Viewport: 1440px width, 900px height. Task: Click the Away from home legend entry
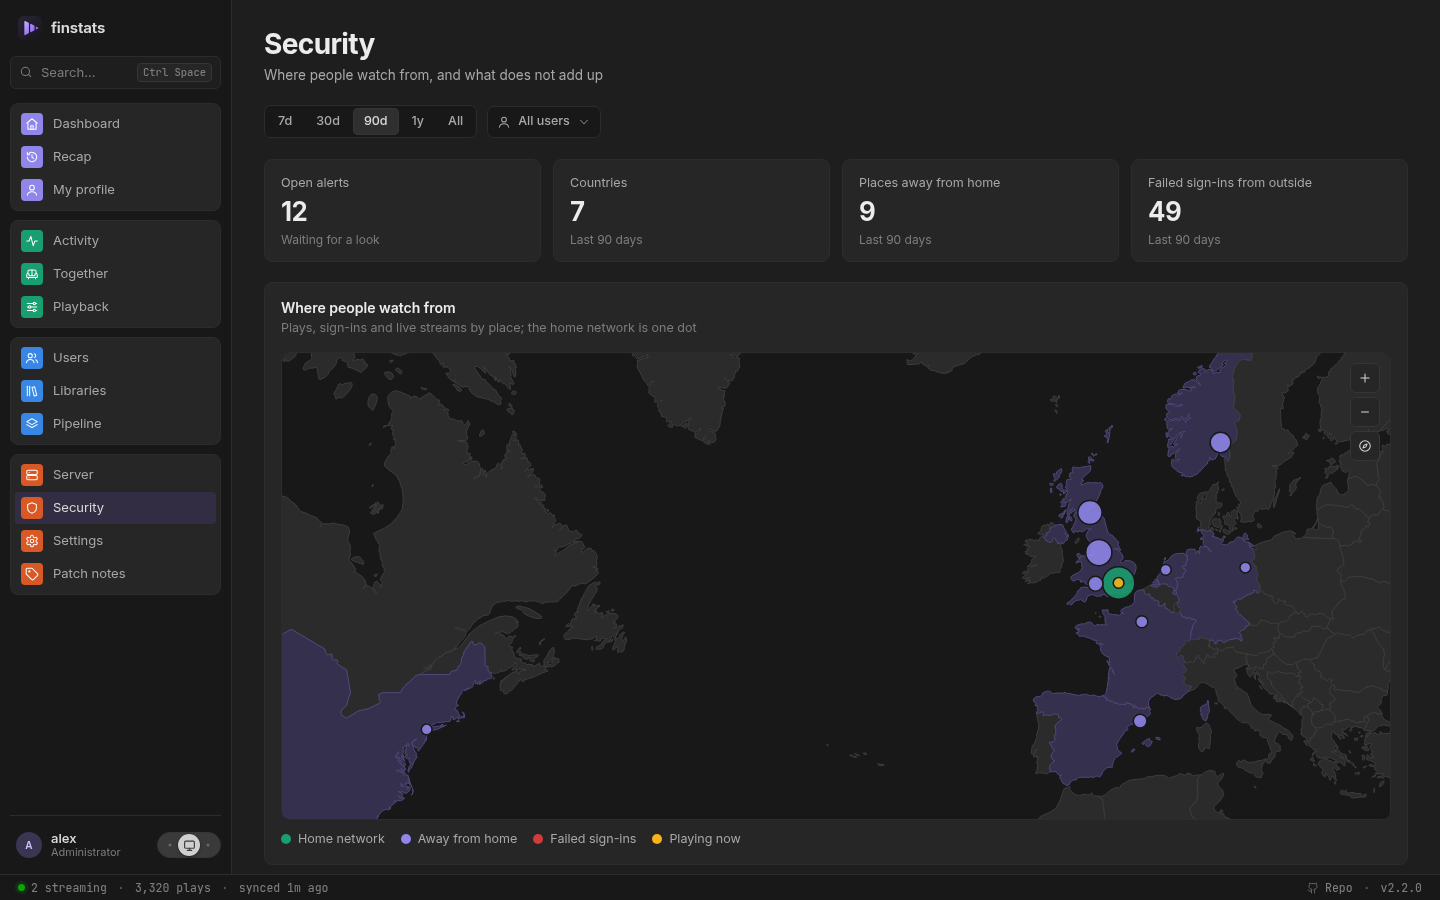click(459, 839)
